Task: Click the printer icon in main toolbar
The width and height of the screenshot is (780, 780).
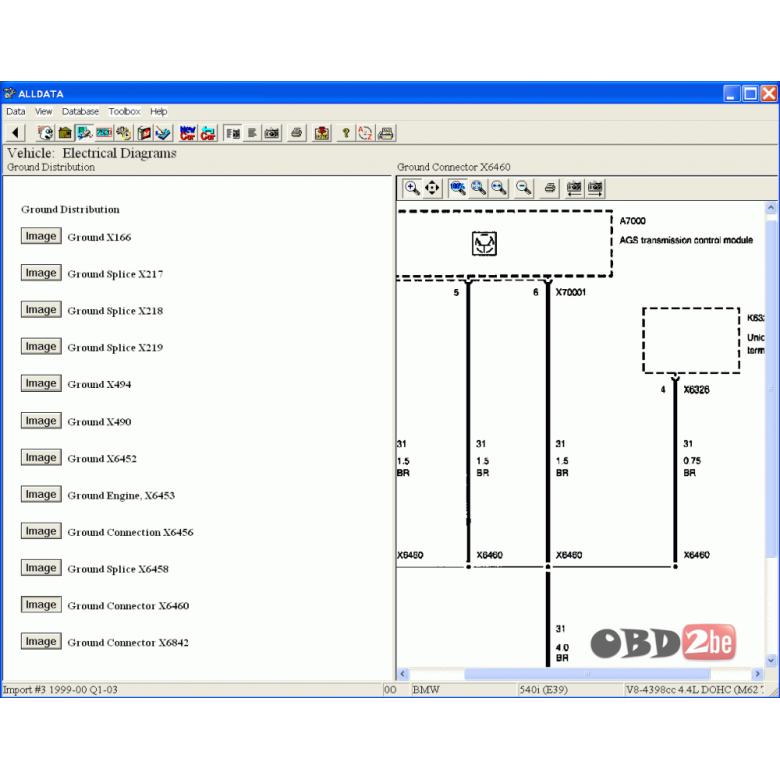Action: click(296, 133)
